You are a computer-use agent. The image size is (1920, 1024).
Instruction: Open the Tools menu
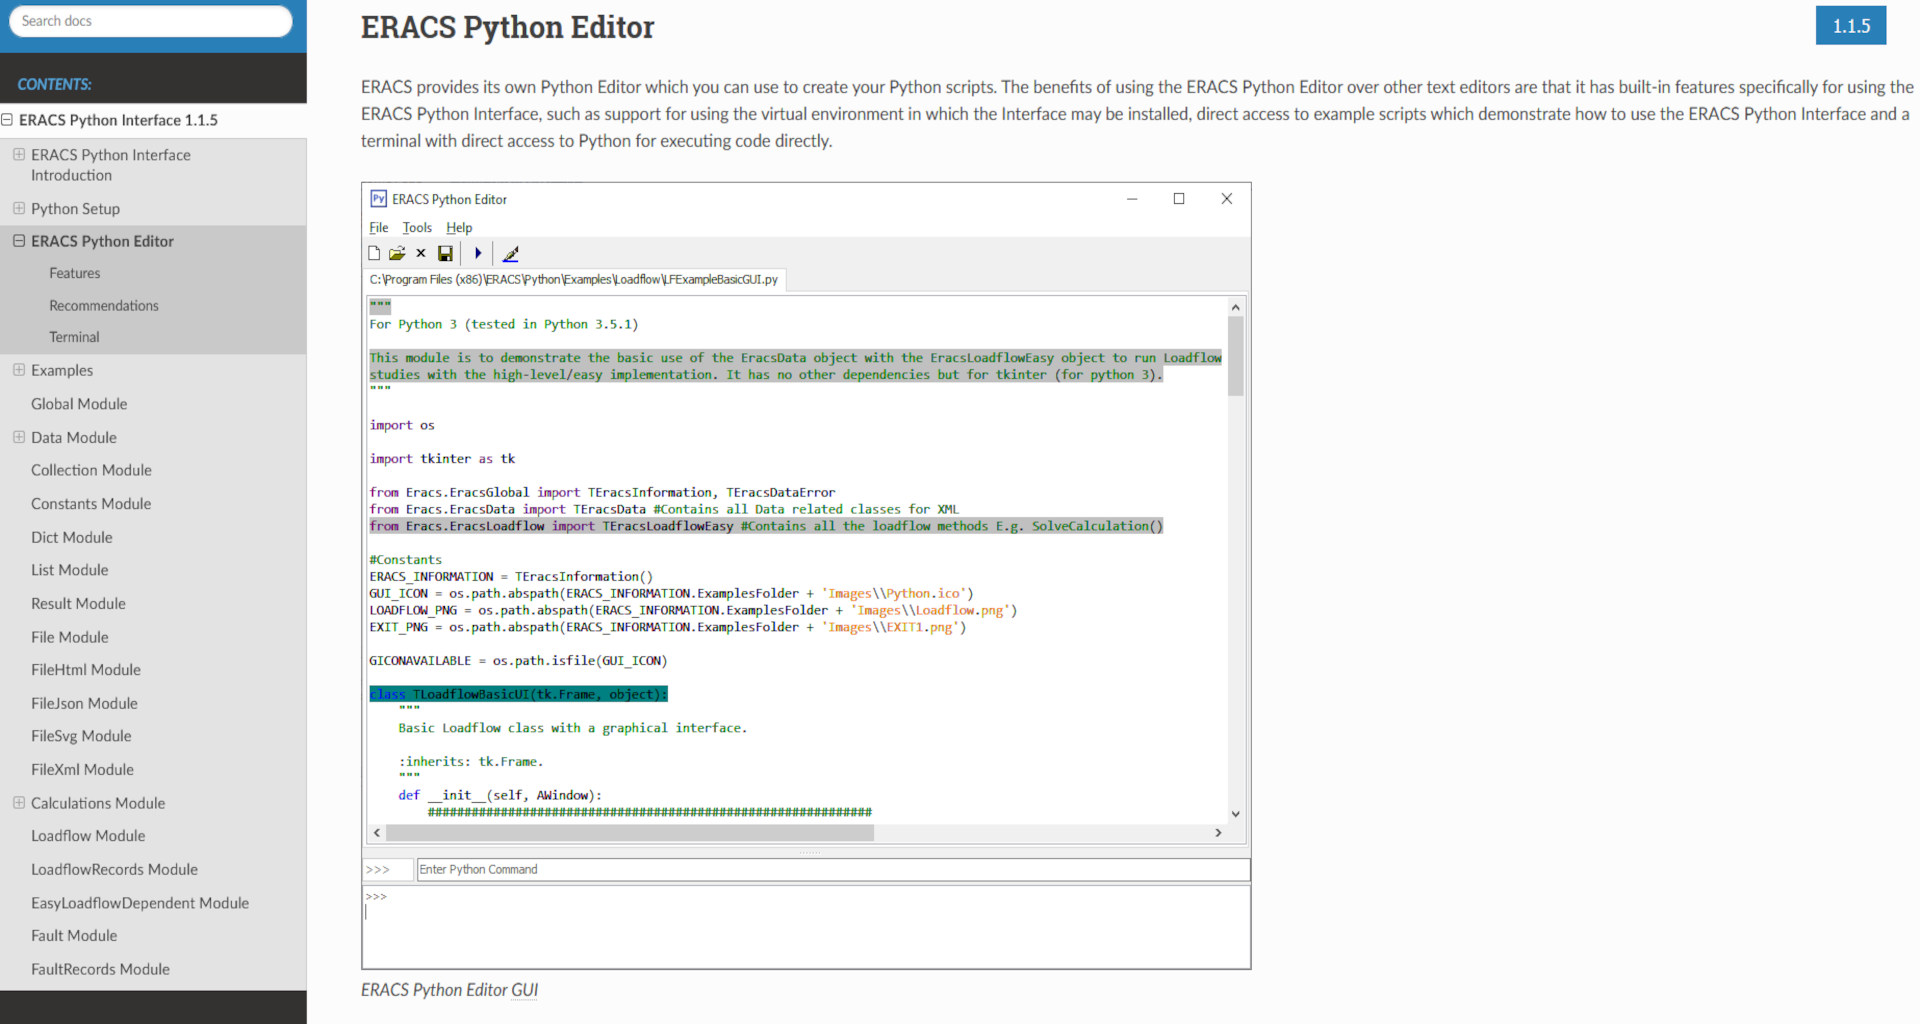click(x=417, y=227)
